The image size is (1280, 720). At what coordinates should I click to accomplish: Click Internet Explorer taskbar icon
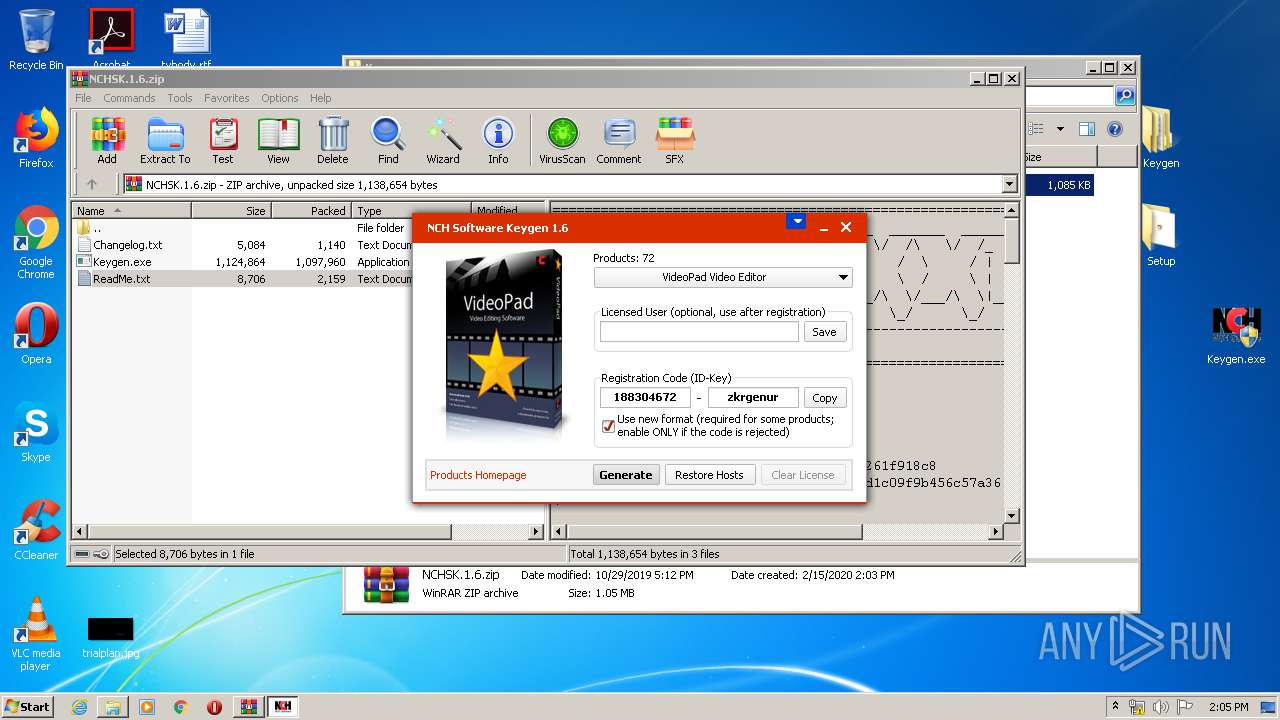pyautogui.click(x=79, y=707)
